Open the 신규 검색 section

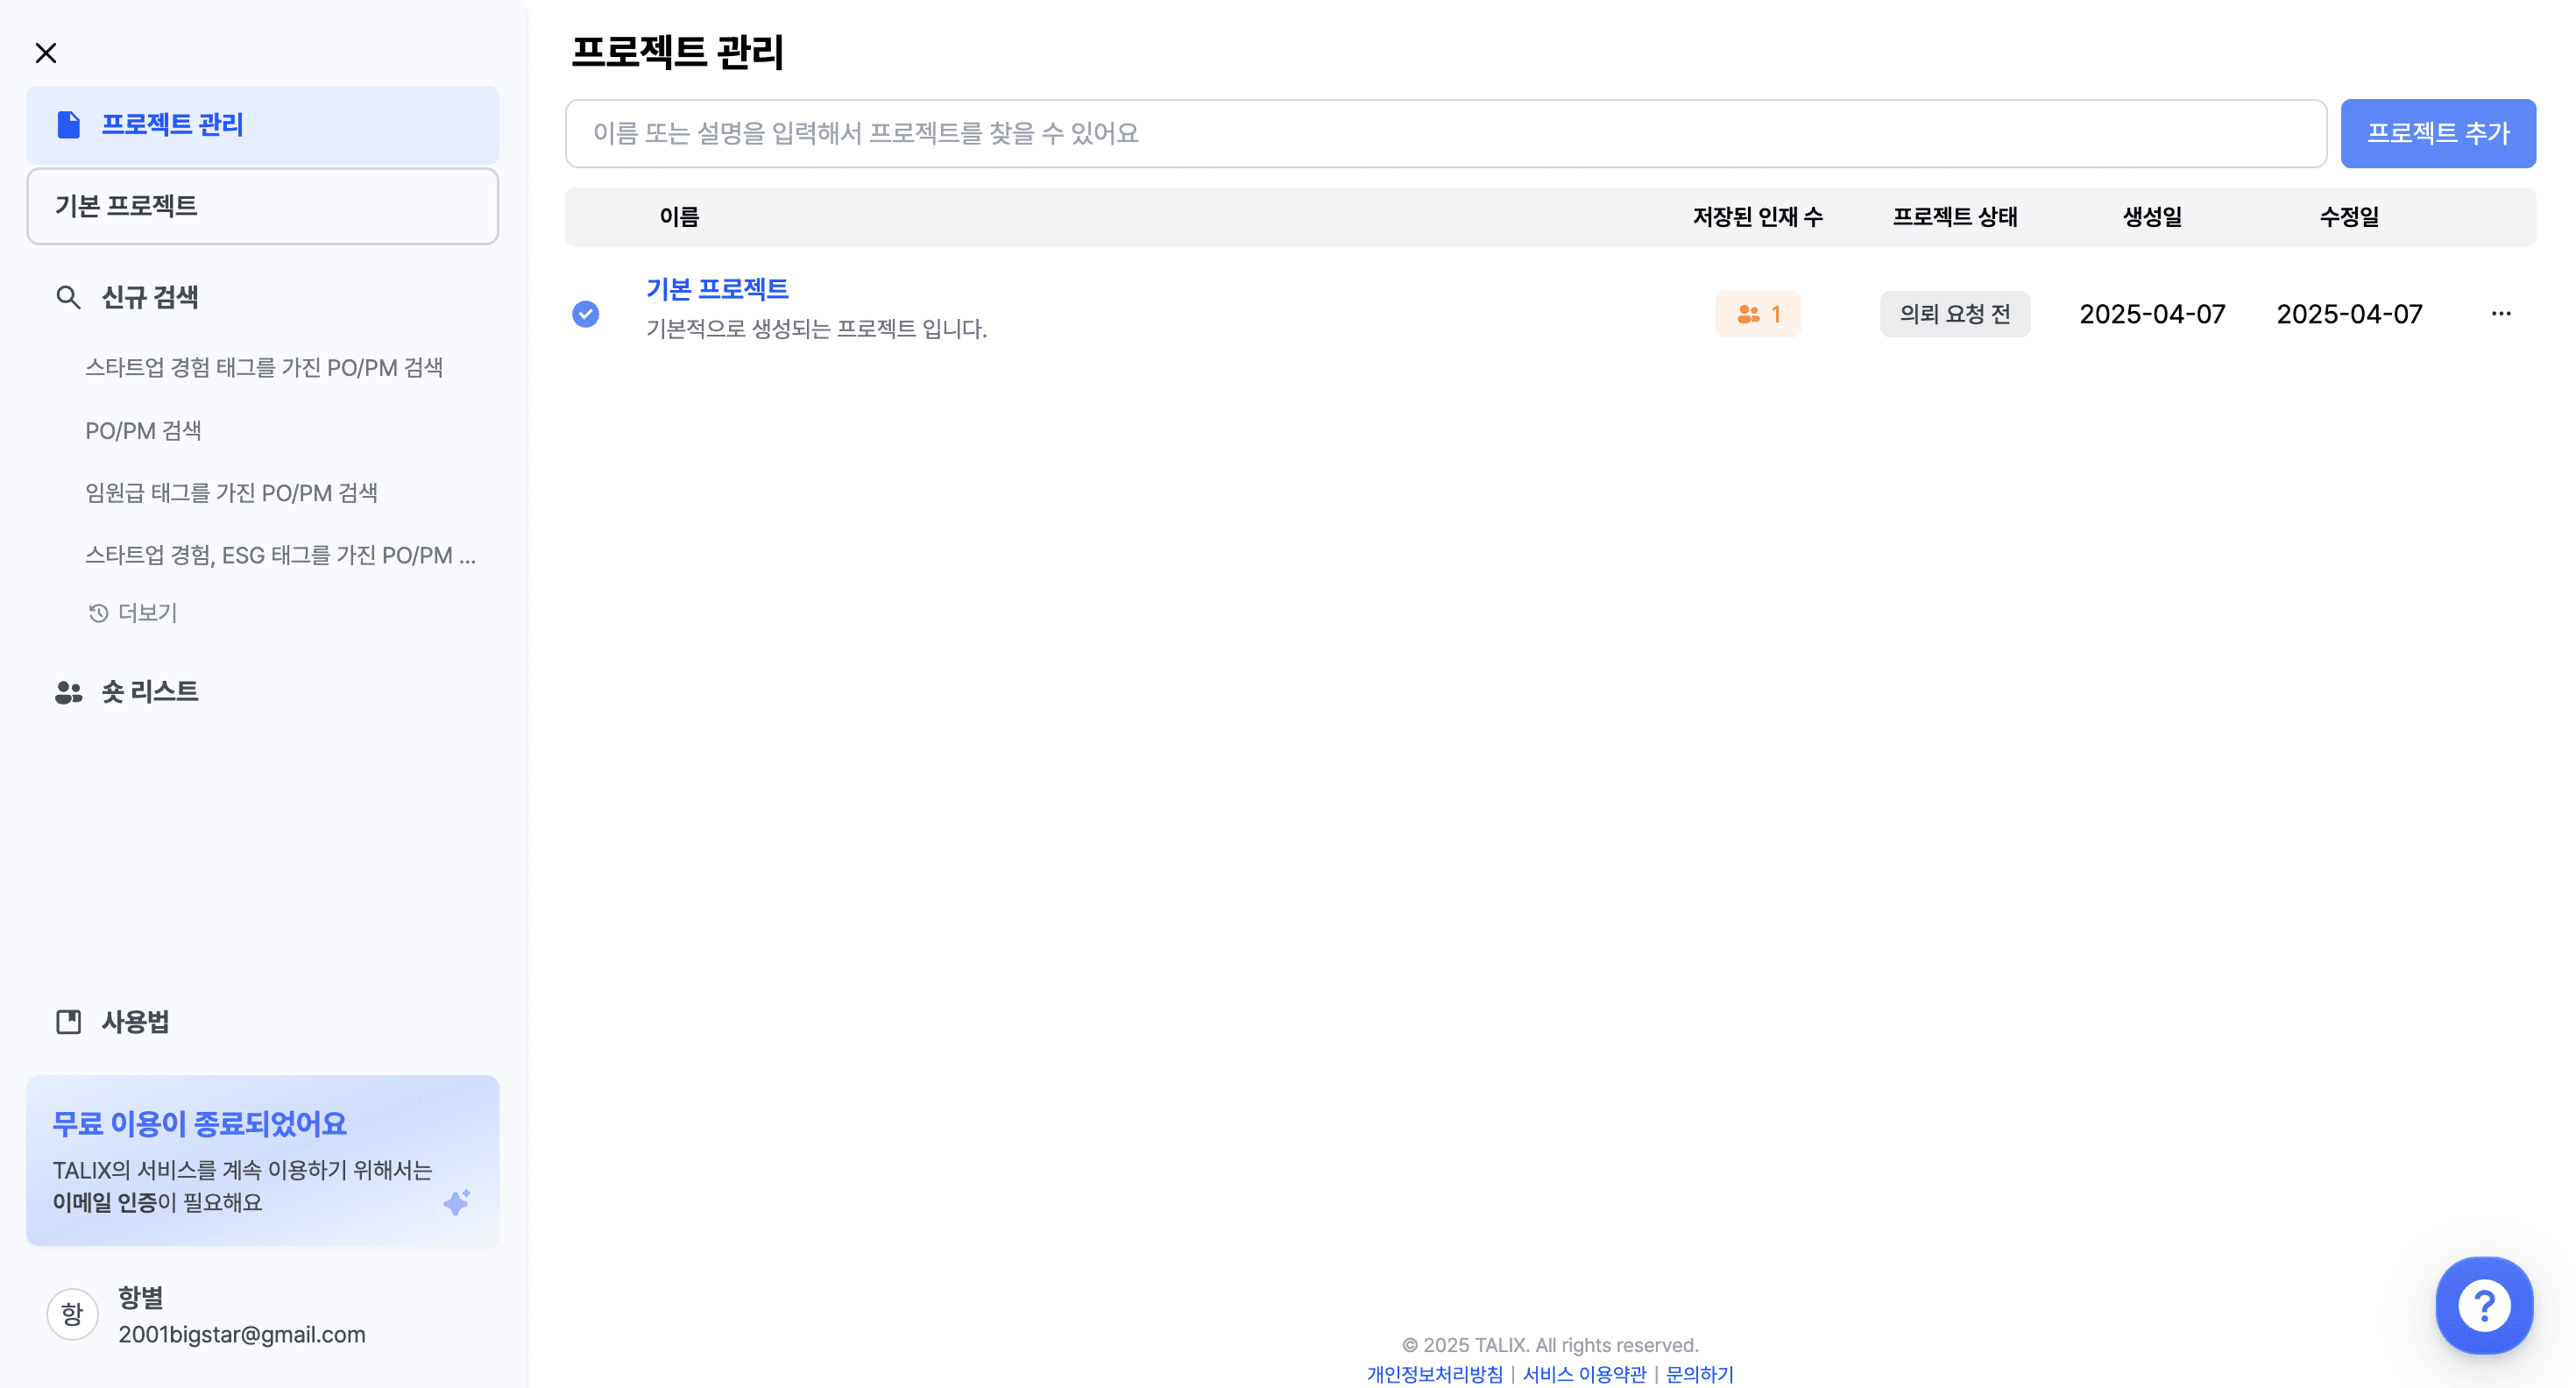pyautogui.click(x=149, y=297)
